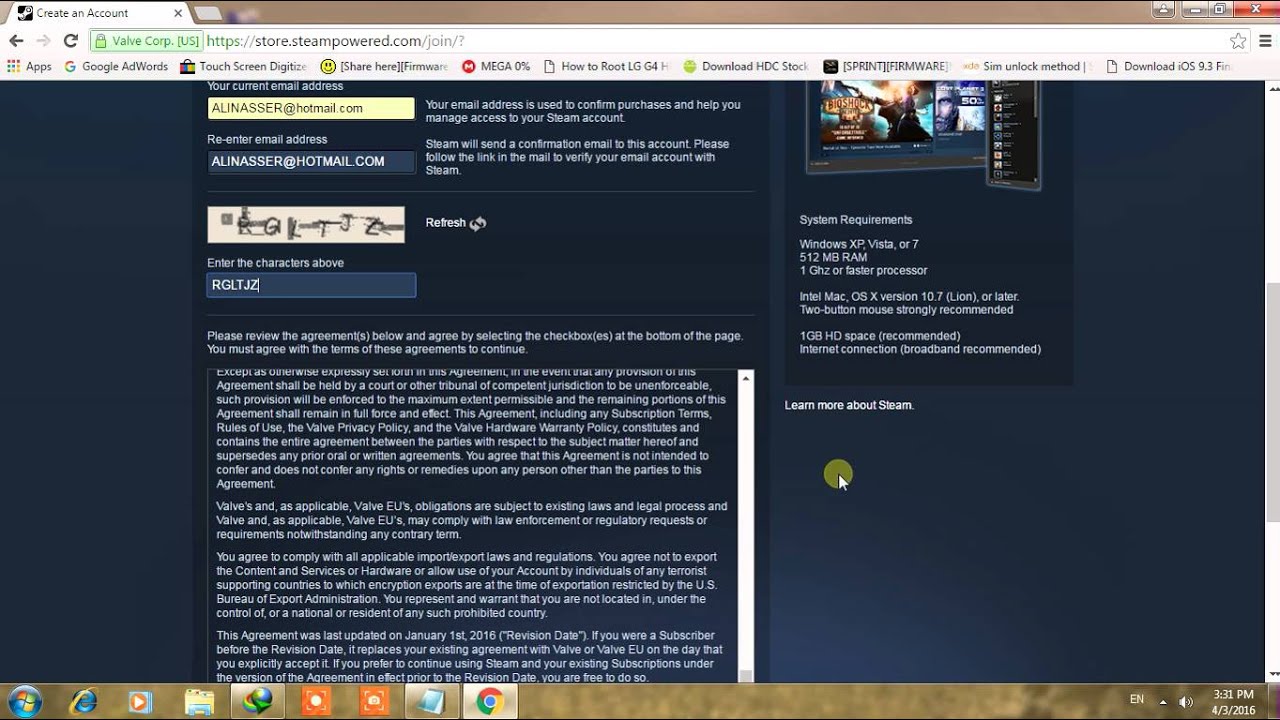Open a new browser tab
This screenshot has height=720, width=1280.
coord(207,13)
